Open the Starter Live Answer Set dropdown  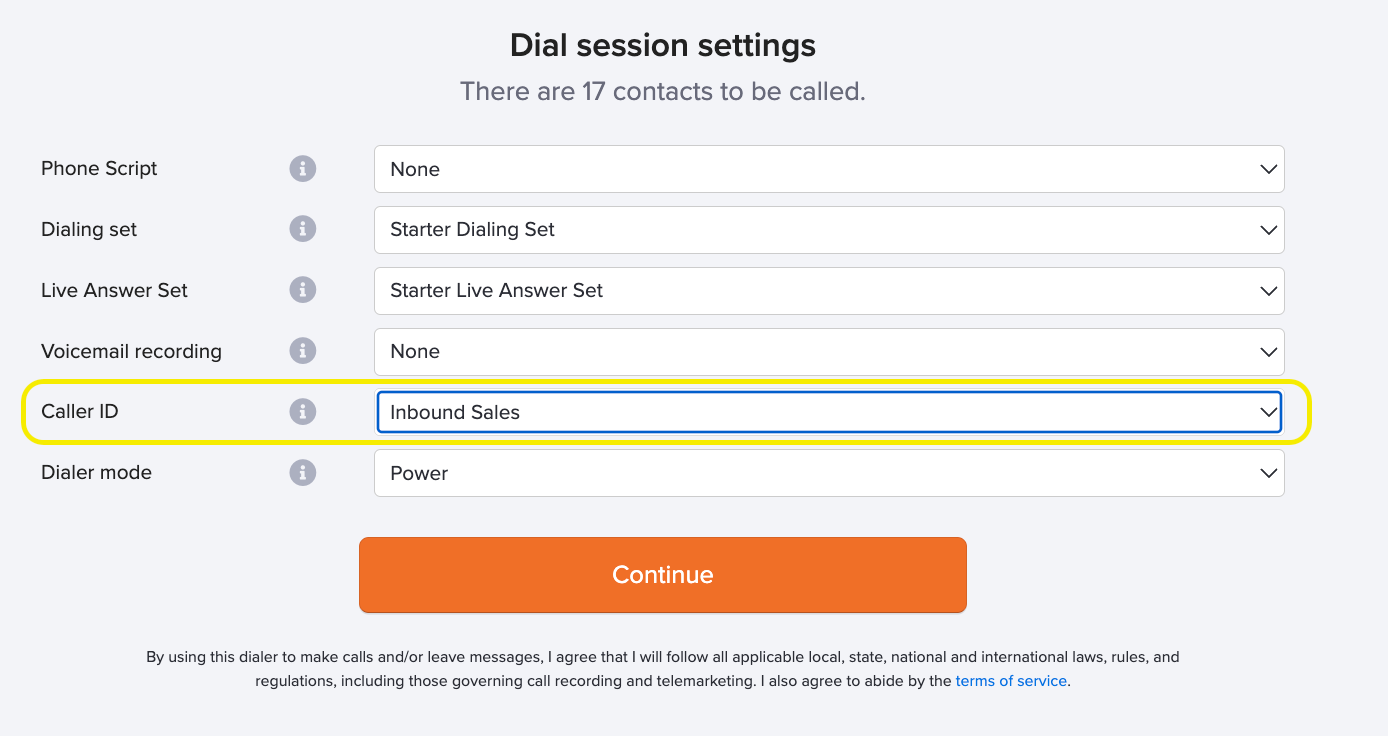[829, 291]
